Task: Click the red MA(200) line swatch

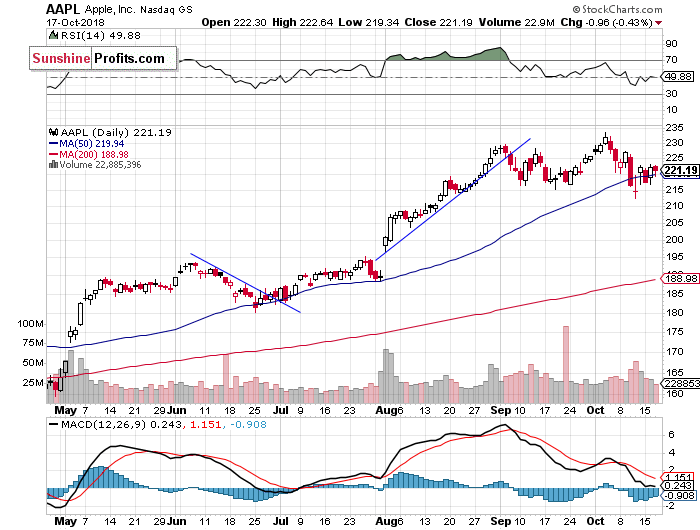Action: (53, 154)
